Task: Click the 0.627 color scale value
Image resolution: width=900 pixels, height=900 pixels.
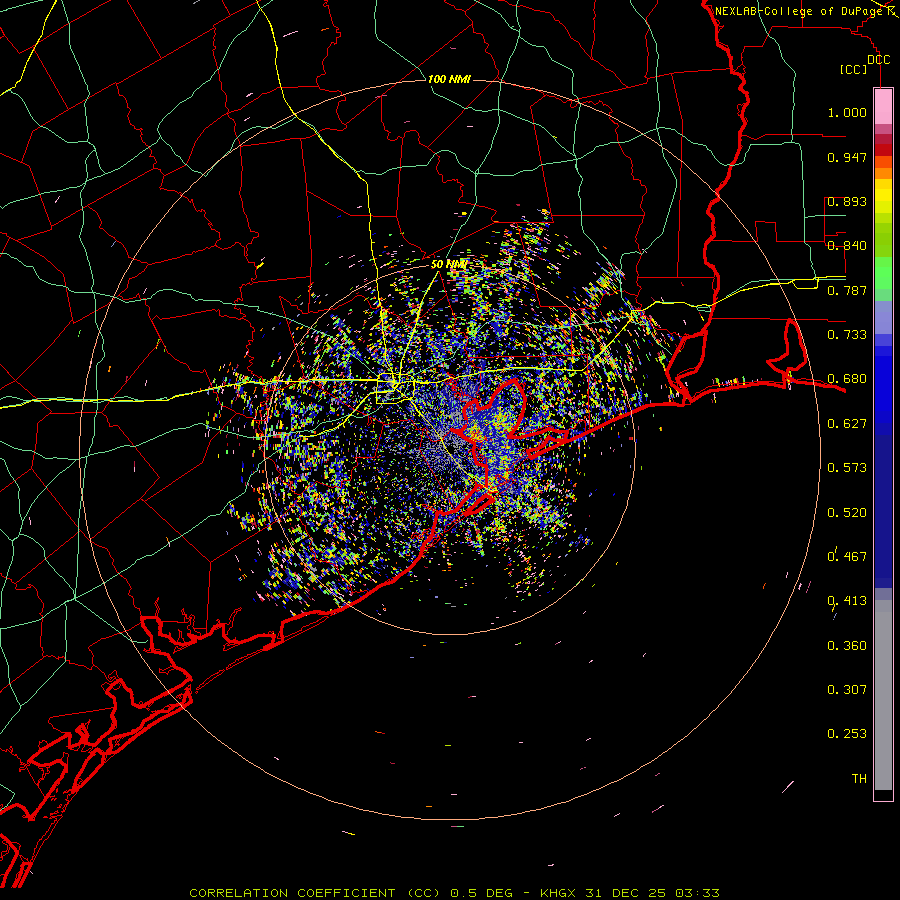Action: tap(847, 424)
